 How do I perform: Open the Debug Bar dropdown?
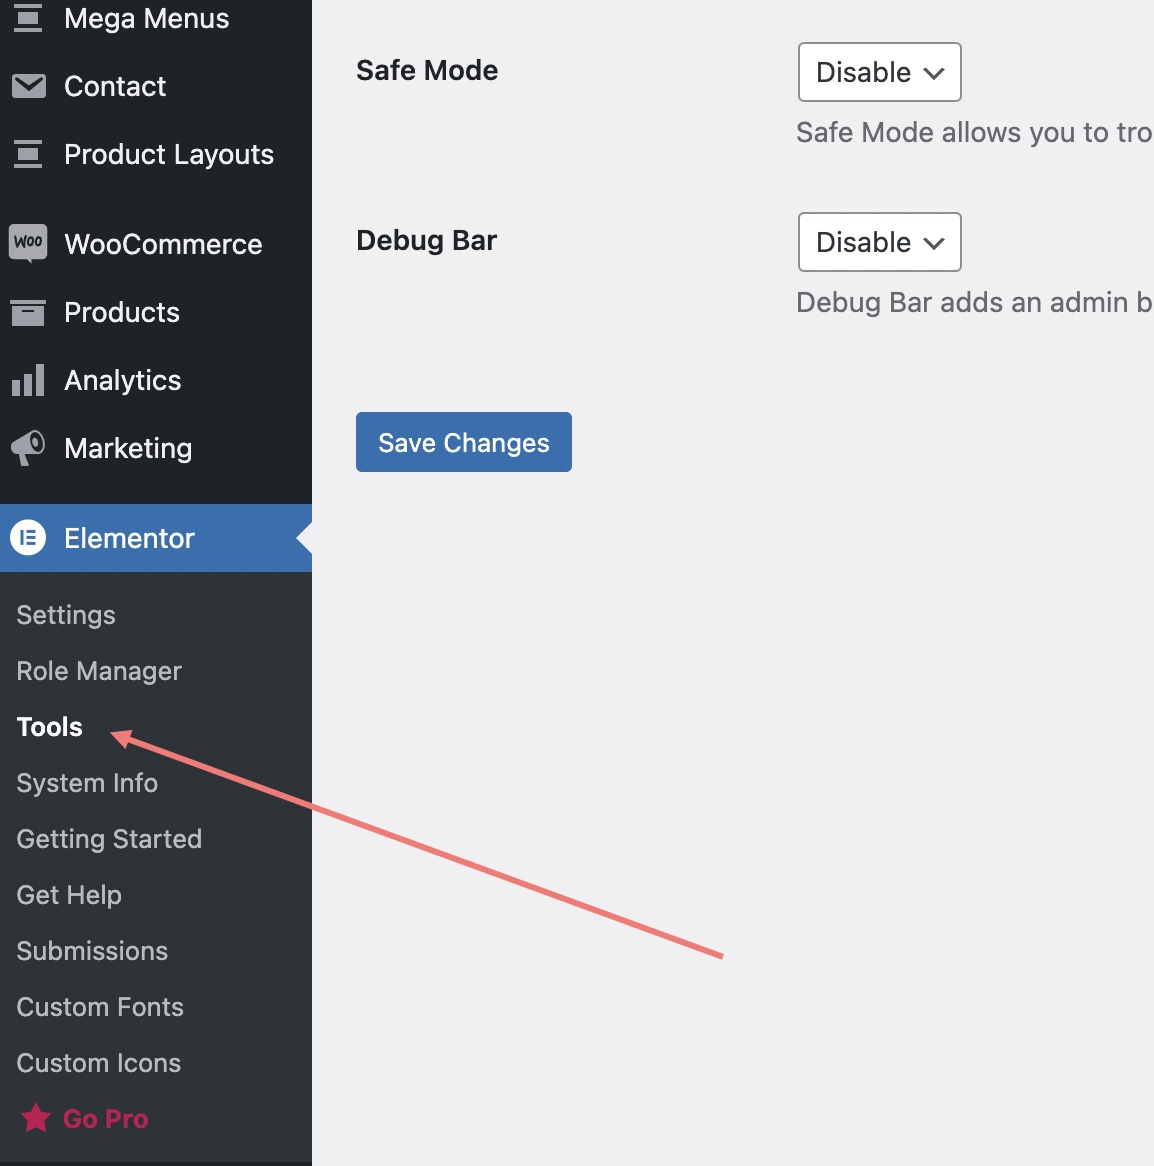coord(878,242)
